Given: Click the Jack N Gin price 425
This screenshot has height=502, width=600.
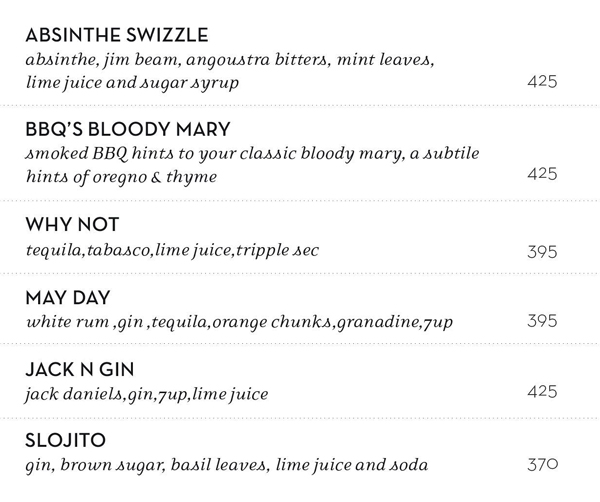Looking at the screenshot, I should pos(542,391).
